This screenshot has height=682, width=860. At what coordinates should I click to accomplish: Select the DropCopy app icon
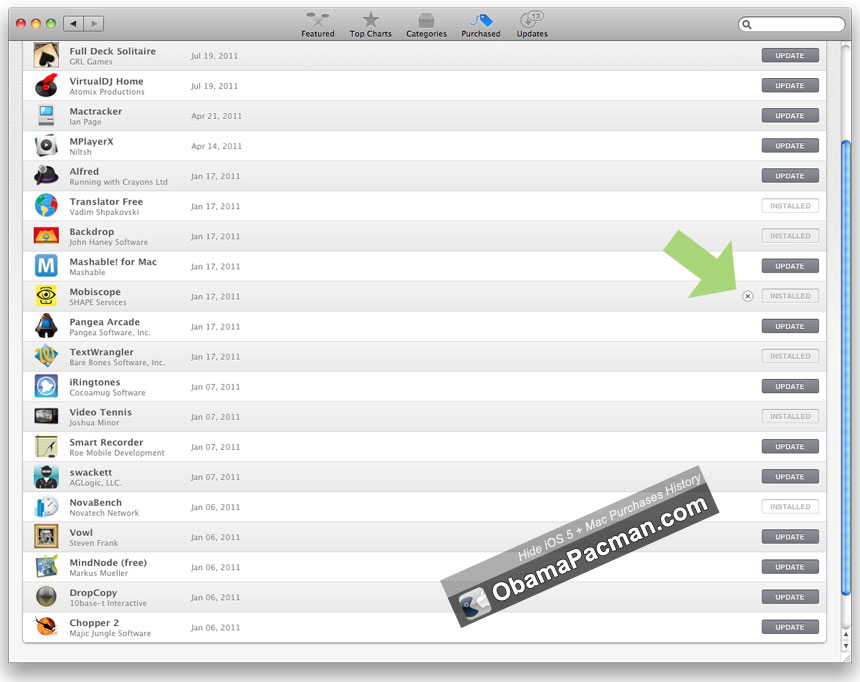click(46, 597)
